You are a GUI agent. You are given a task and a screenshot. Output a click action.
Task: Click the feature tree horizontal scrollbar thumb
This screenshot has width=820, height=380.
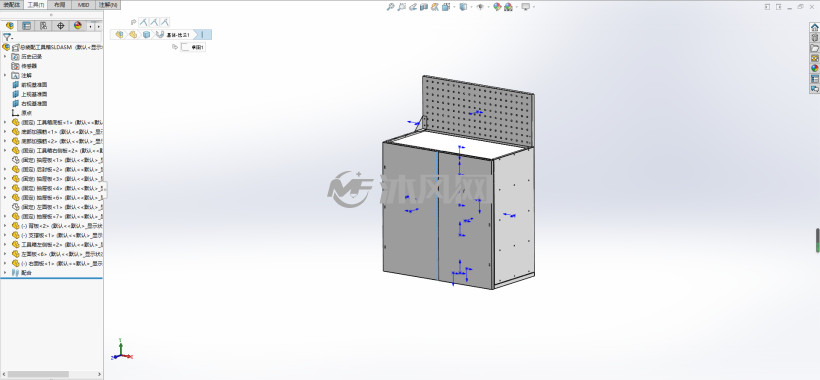pyautogui.click(x=38, y=374)
